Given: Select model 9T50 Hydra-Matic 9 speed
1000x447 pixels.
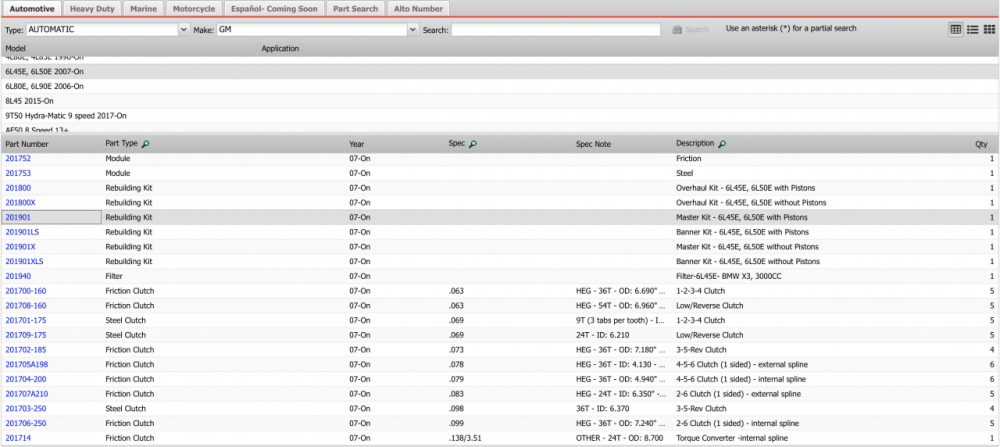Looking at the screenshot, I should point(58,115).
